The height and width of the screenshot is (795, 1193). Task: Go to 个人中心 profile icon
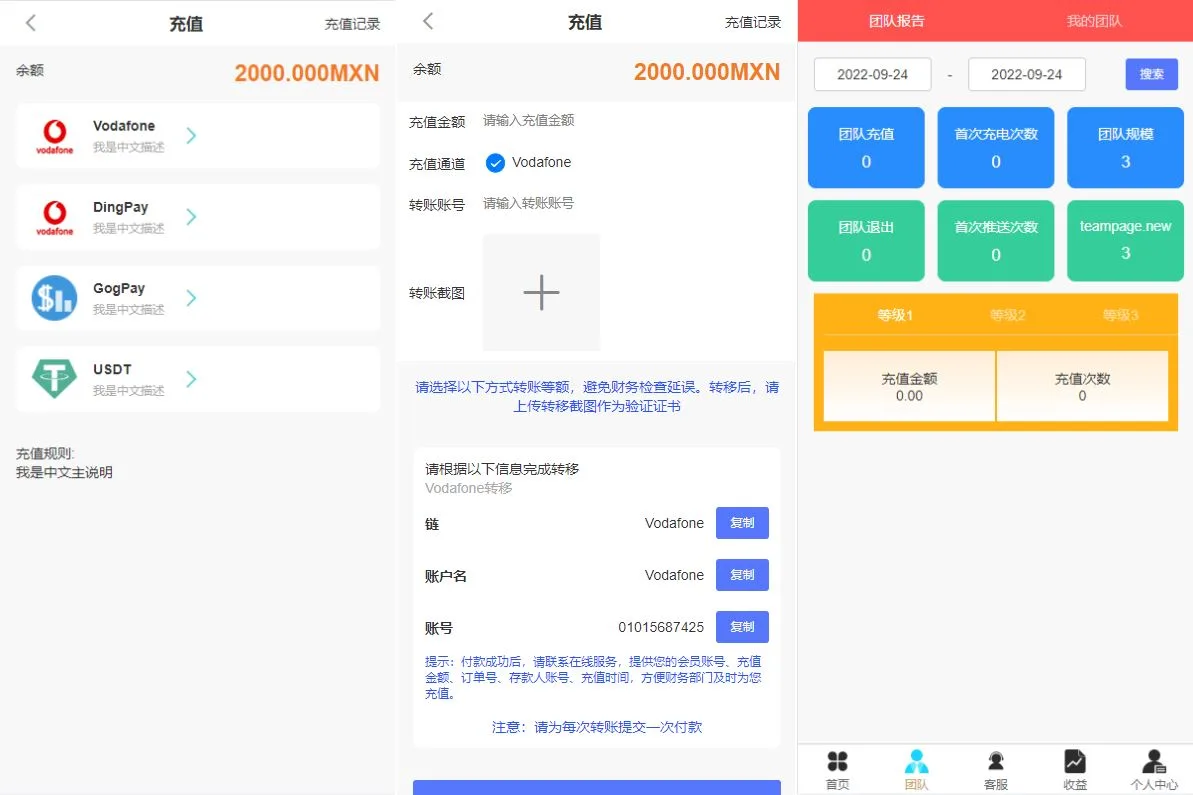click(1153, 762)
